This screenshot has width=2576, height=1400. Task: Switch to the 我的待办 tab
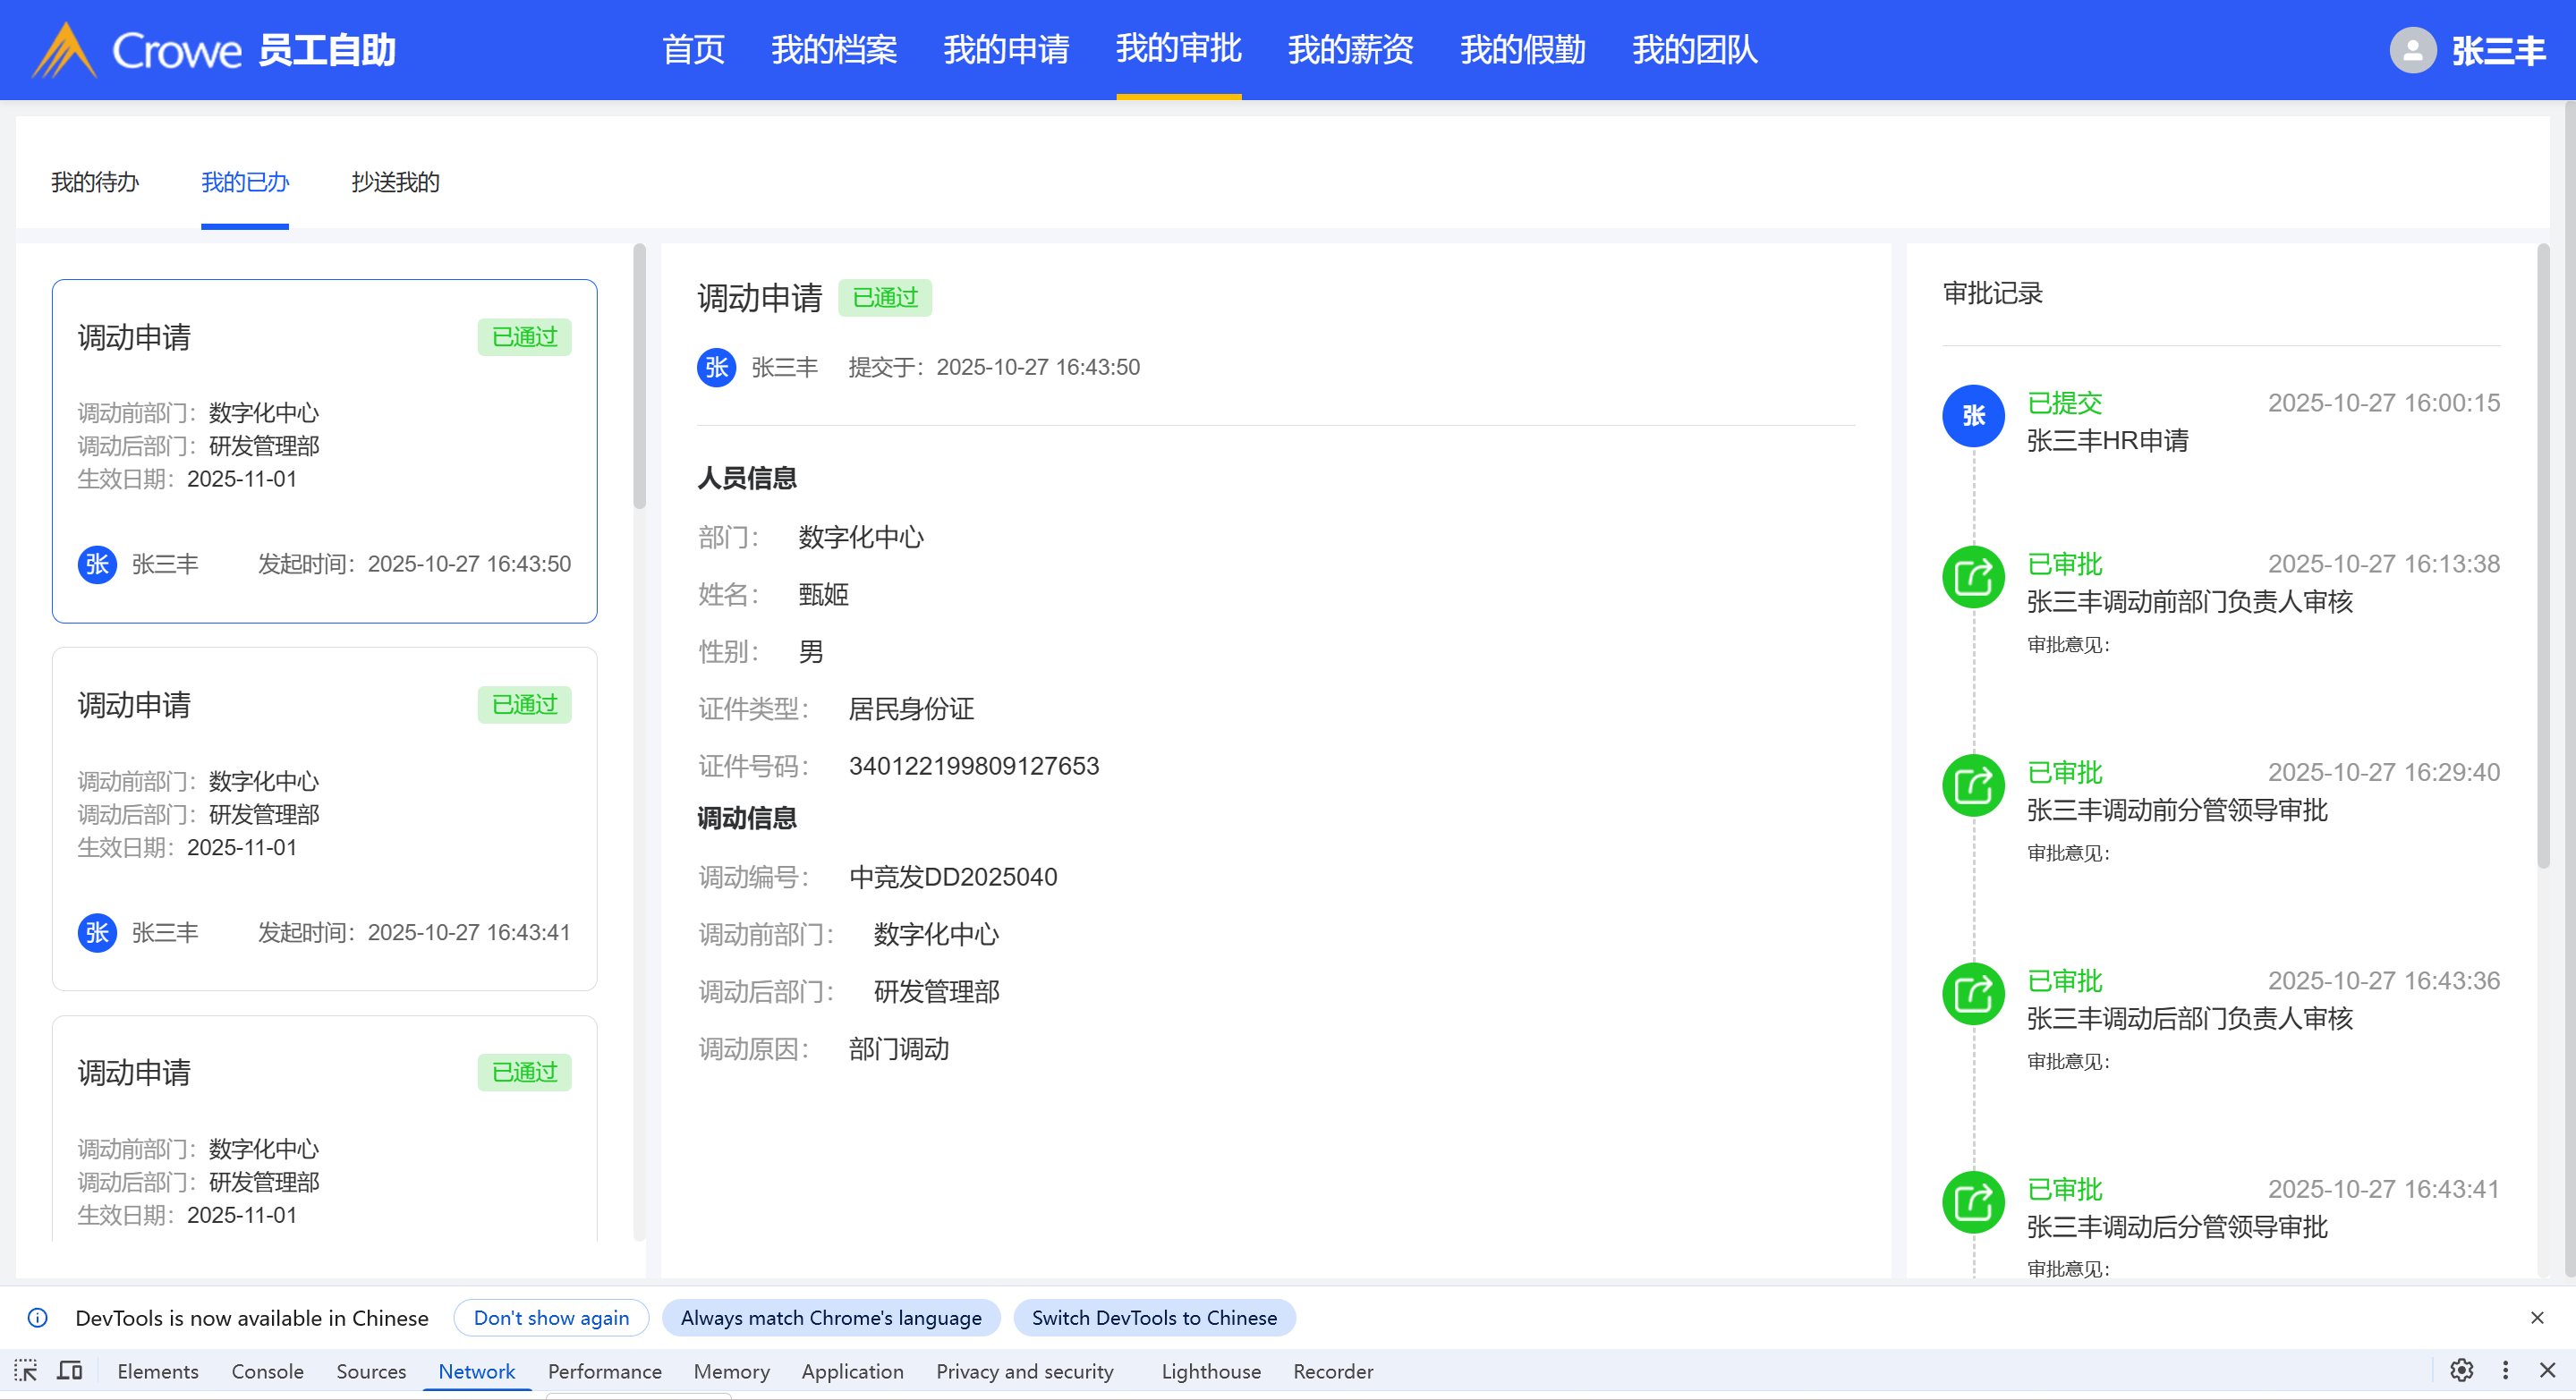pyautogui.click(x=95, y=182)
